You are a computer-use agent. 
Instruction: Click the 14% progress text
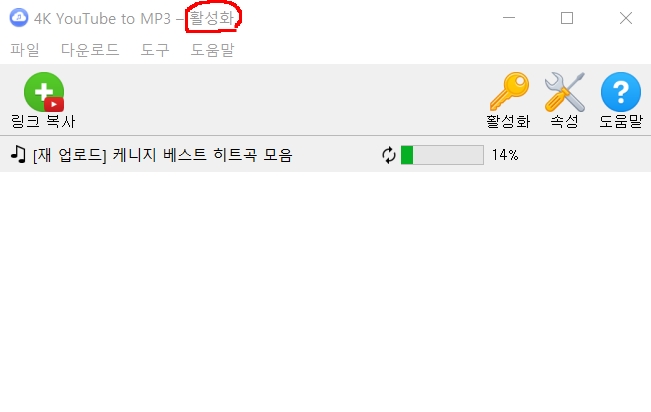(x=505, y=155)
